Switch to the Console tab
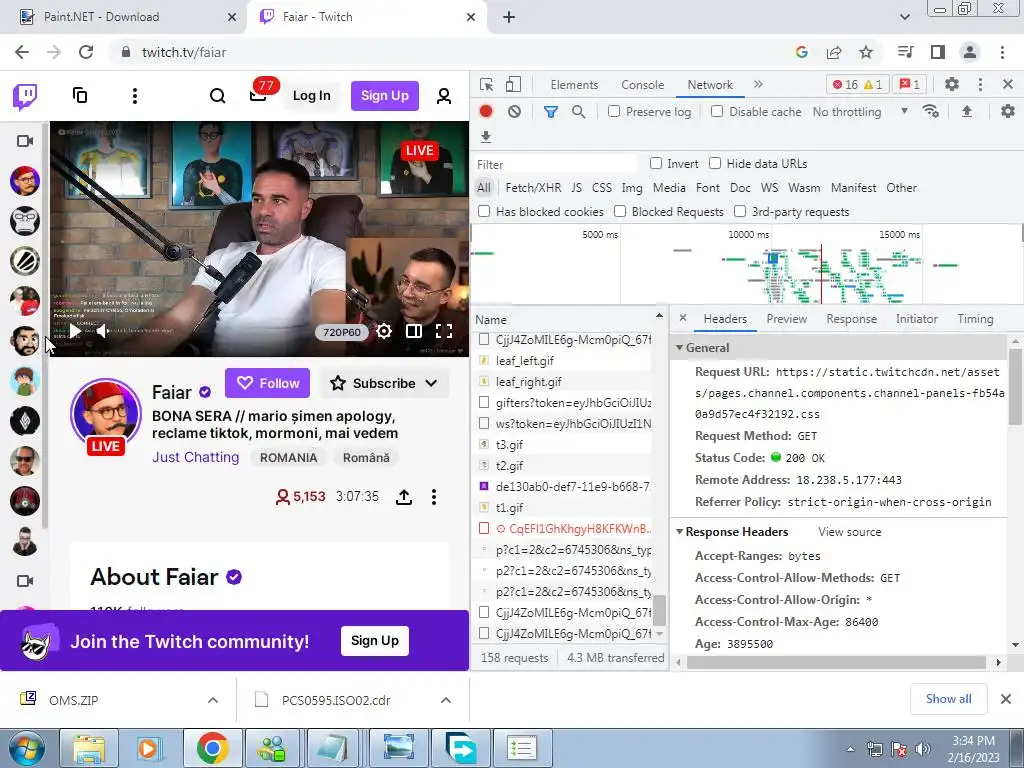 pyautogui.click(x=643, y=85)
